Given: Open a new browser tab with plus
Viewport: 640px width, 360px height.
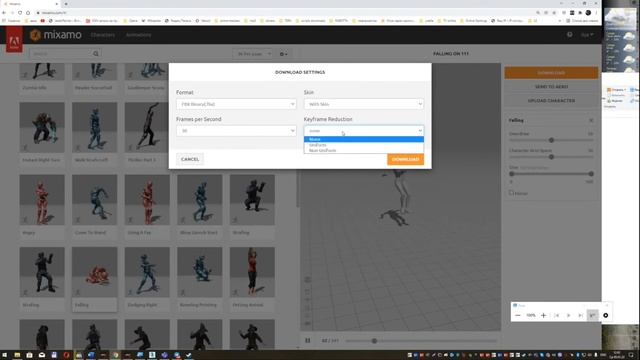Looking at the screenshot, I should click(x=66, y=4).
